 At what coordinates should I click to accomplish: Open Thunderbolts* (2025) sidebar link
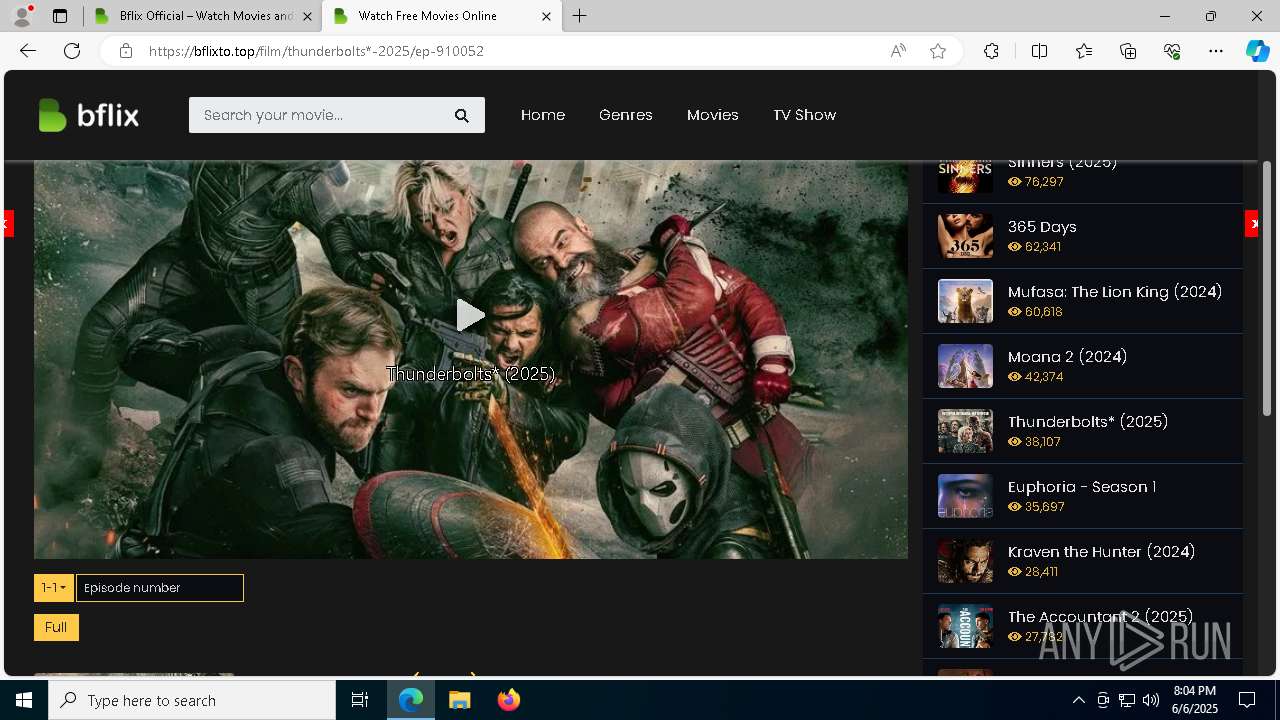(x=1088, y=422)
